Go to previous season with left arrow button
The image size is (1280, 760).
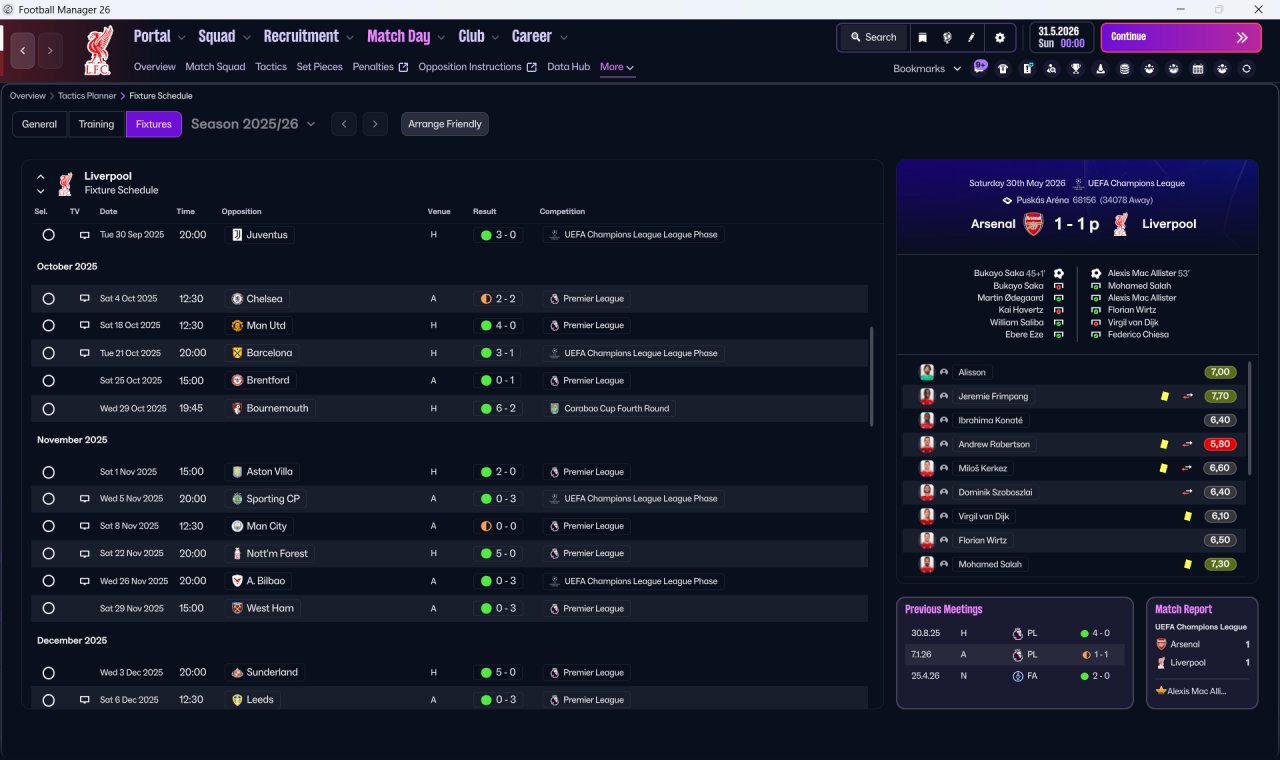point(344,124)
